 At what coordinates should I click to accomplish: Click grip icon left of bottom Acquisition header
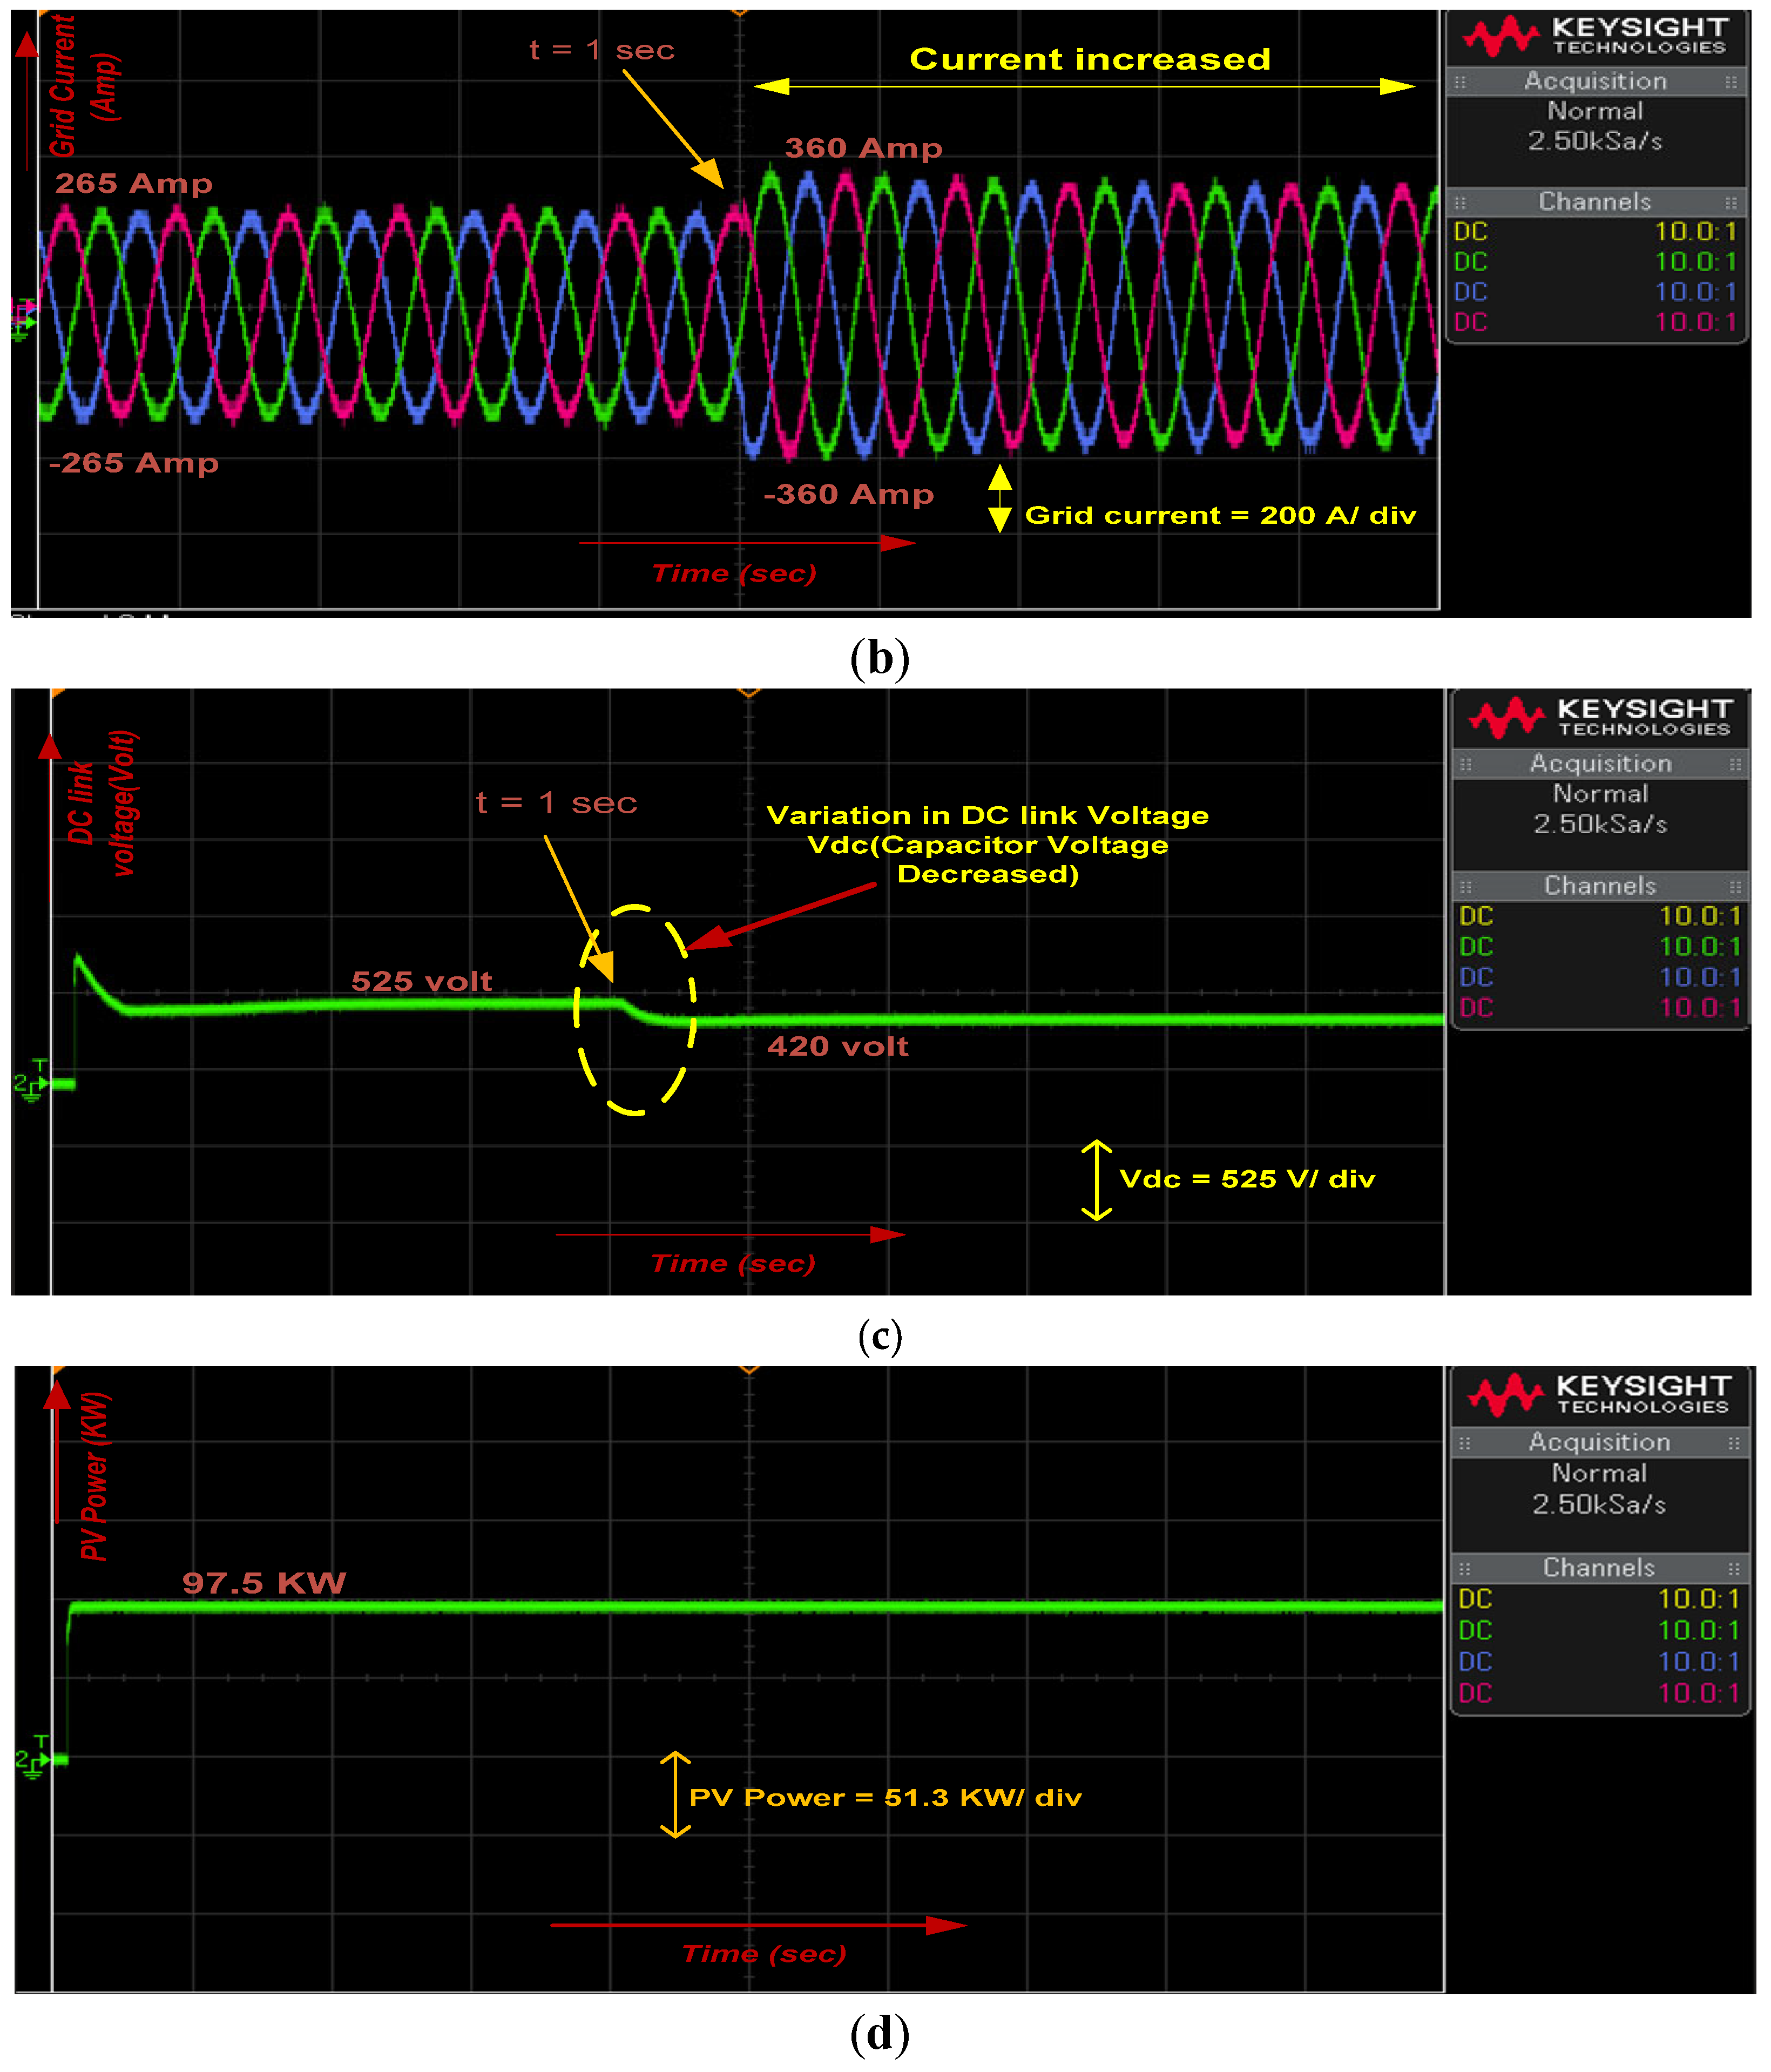1465,1443
